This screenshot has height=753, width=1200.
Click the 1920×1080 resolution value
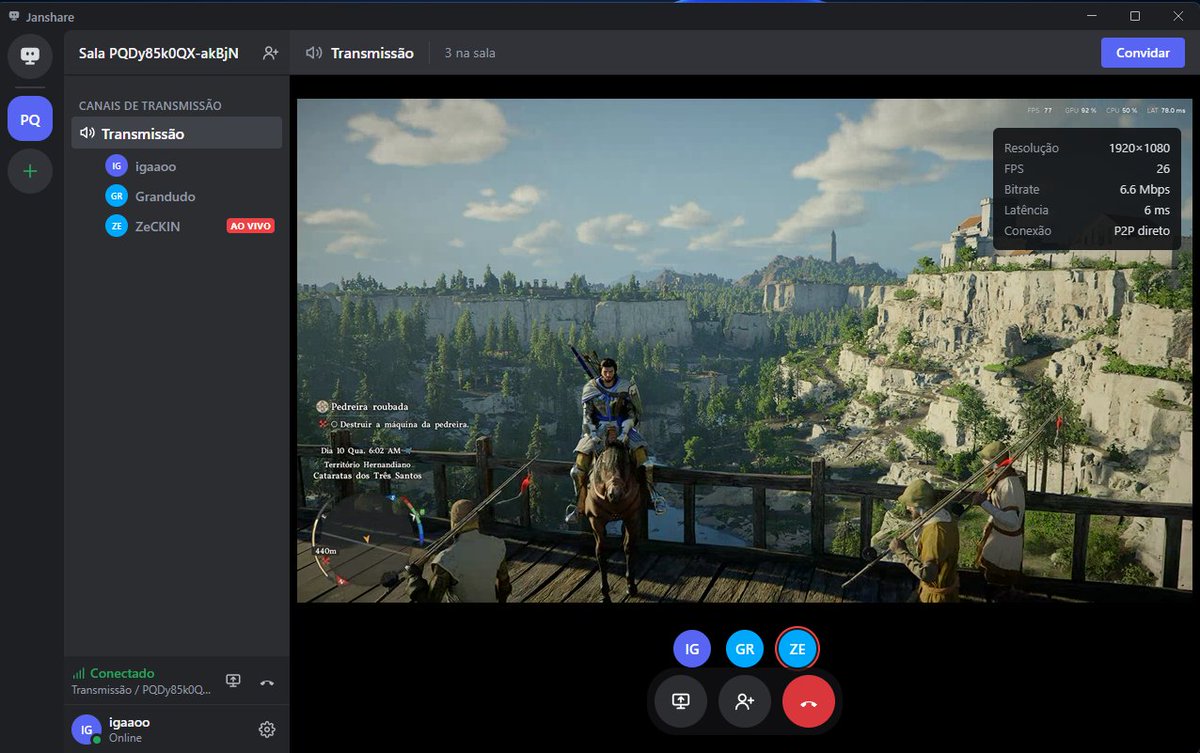1139,148
